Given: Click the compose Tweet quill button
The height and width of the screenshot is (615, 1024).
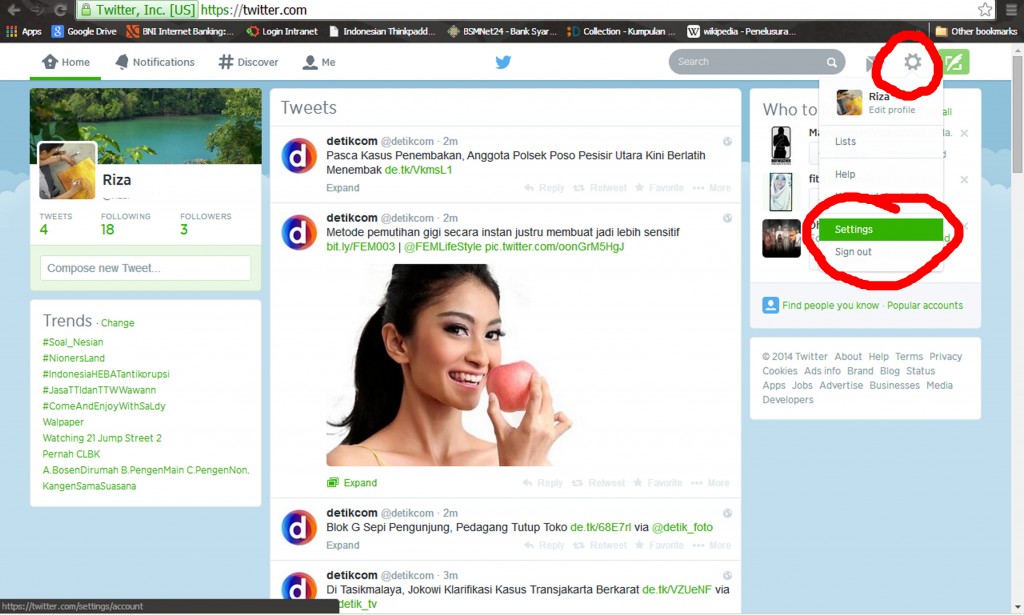Looking at the screenshot, I should [x=953, y=62].
